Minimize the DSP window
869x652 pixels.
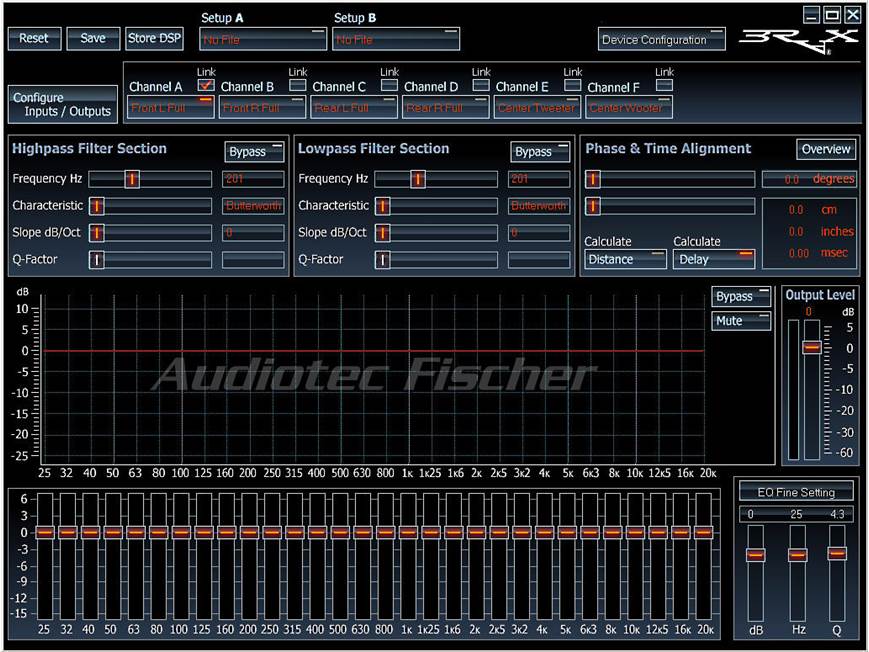point(812,15)
